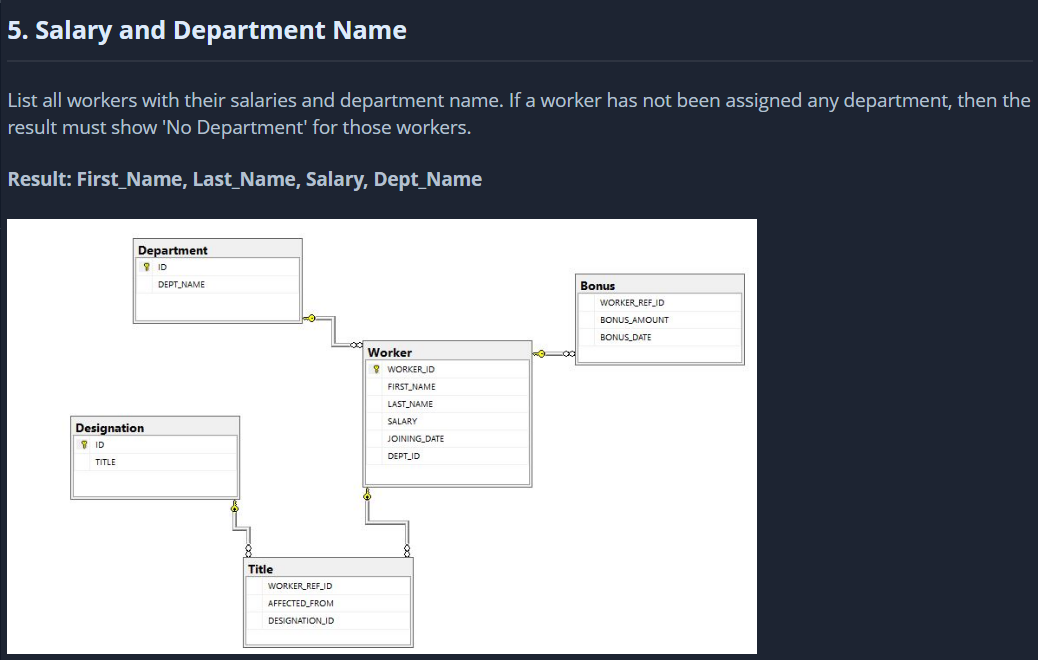1038x660 pixels.
Task: Select the Title table header bar
Action: coord(260,569)
